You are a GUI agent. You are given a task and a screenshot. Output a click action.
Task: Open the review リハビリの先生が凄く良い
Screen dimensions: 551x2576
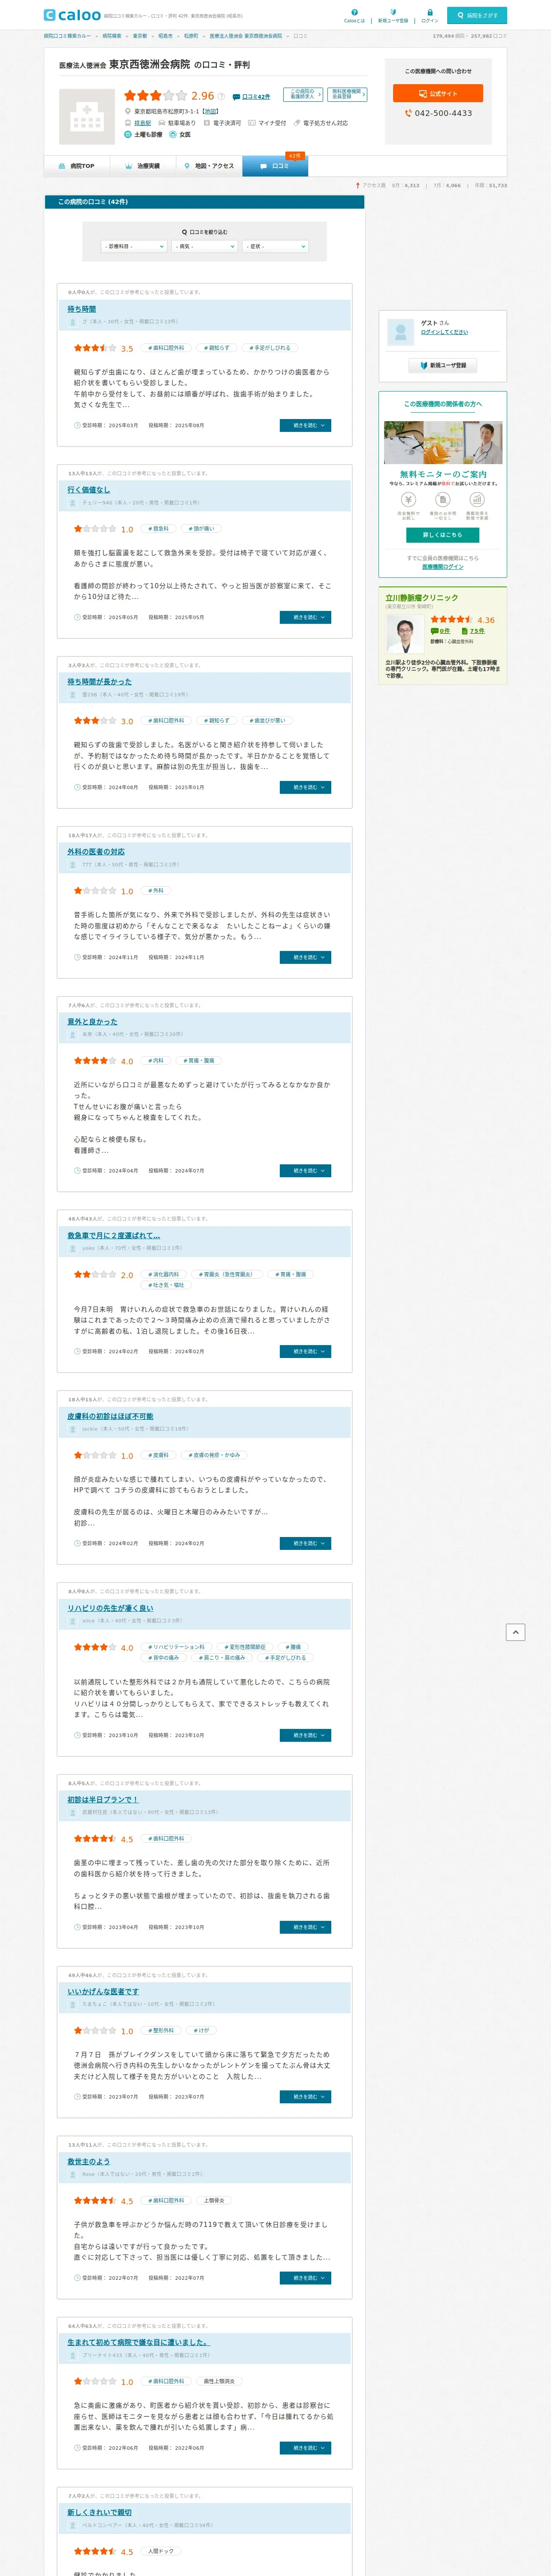tap(110, 1608)
